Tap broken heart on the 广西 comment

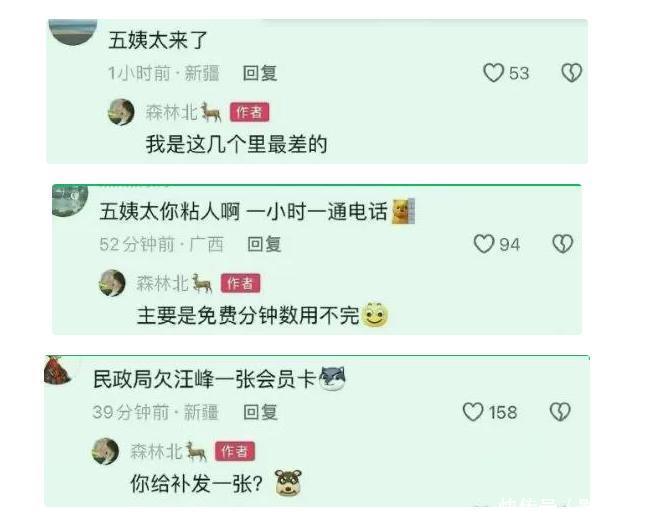point(563,244)
